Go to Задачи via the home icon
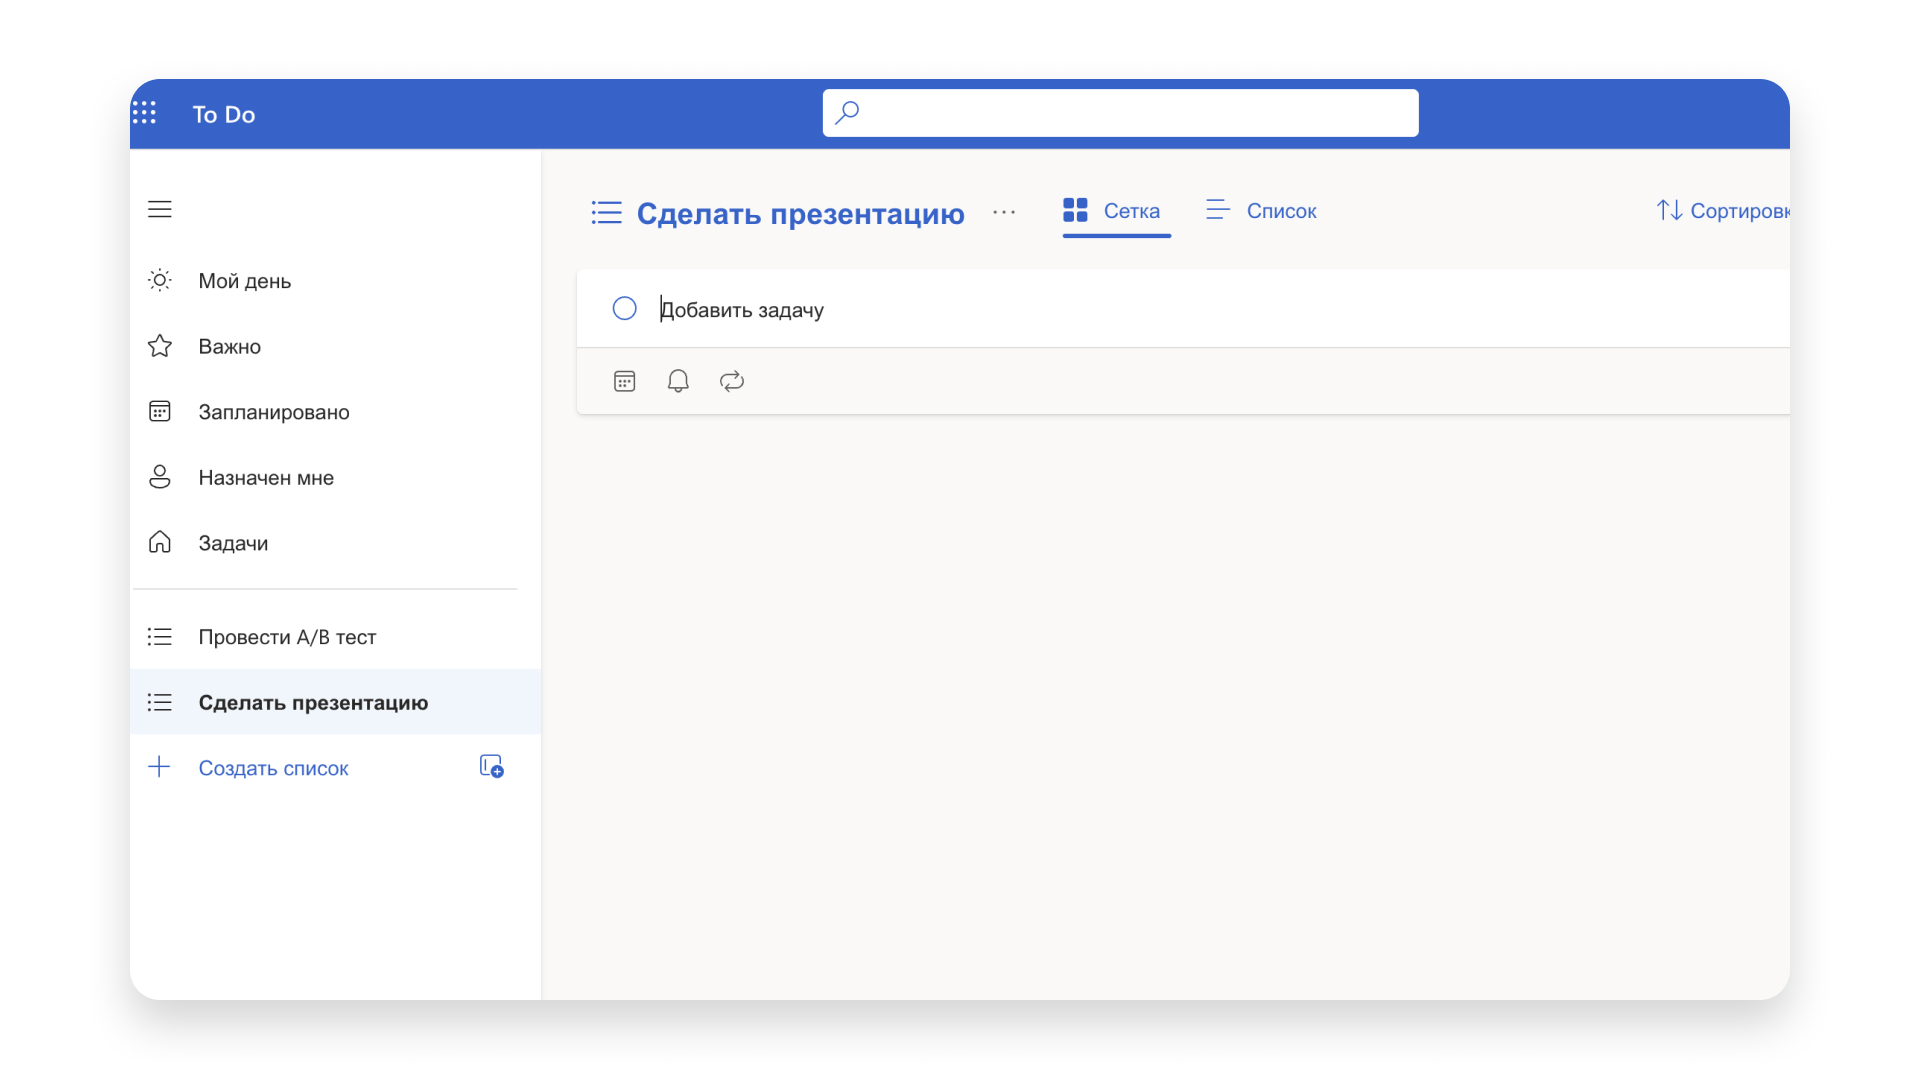Screen dimensions: 1920x1080 pos(233,543)
